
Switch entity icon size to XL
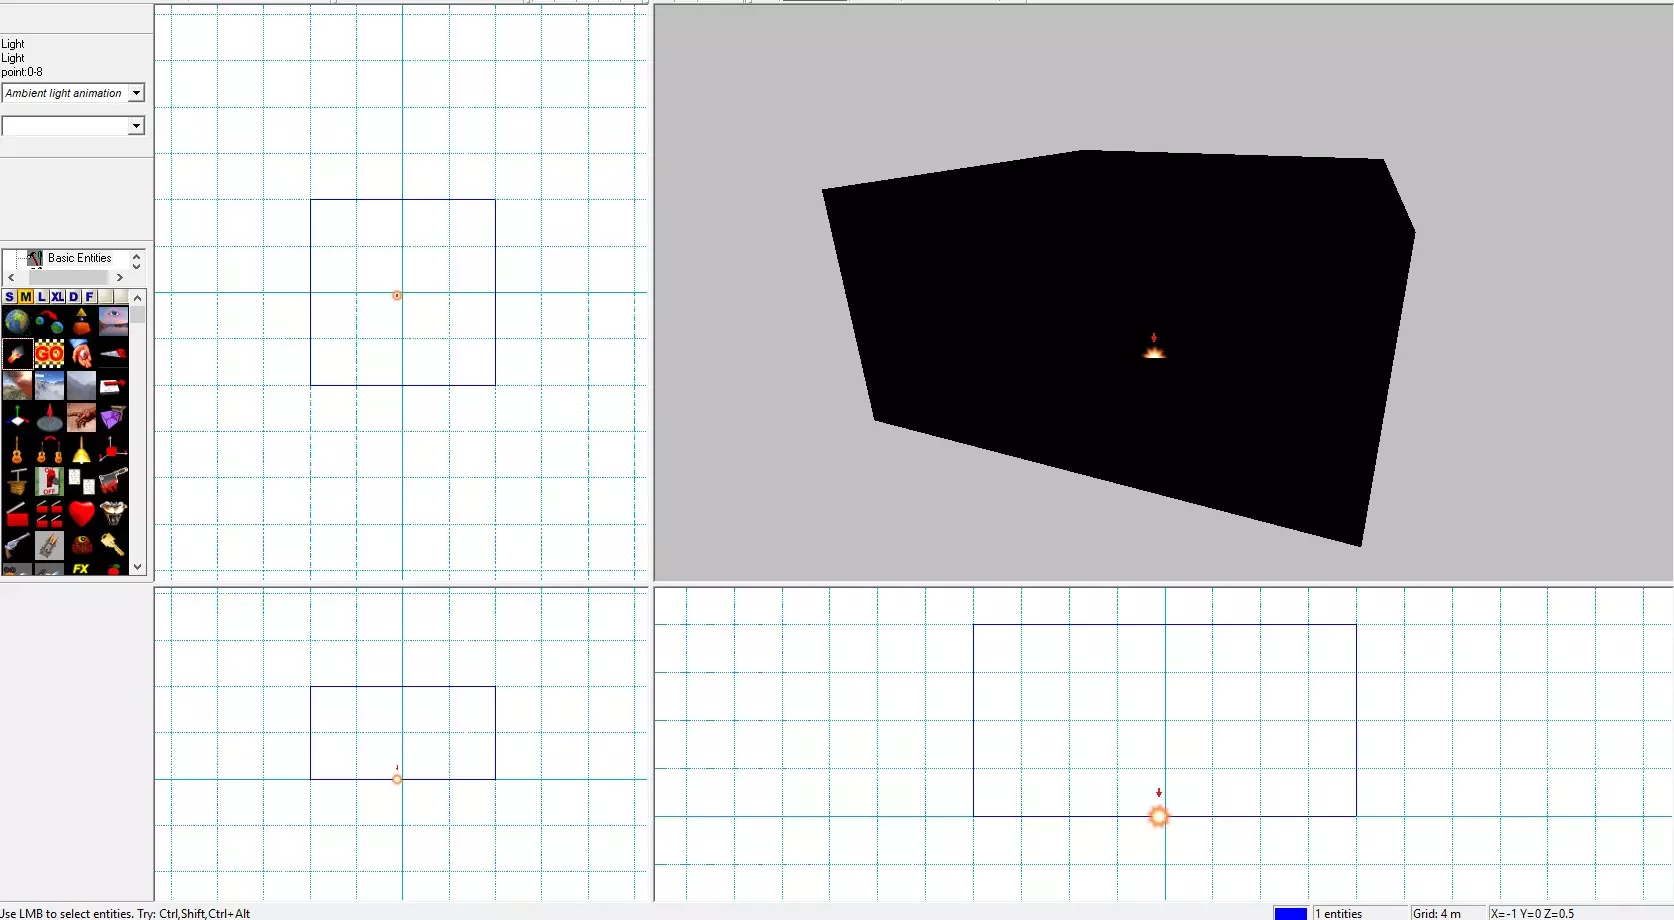tap(58, 297)
